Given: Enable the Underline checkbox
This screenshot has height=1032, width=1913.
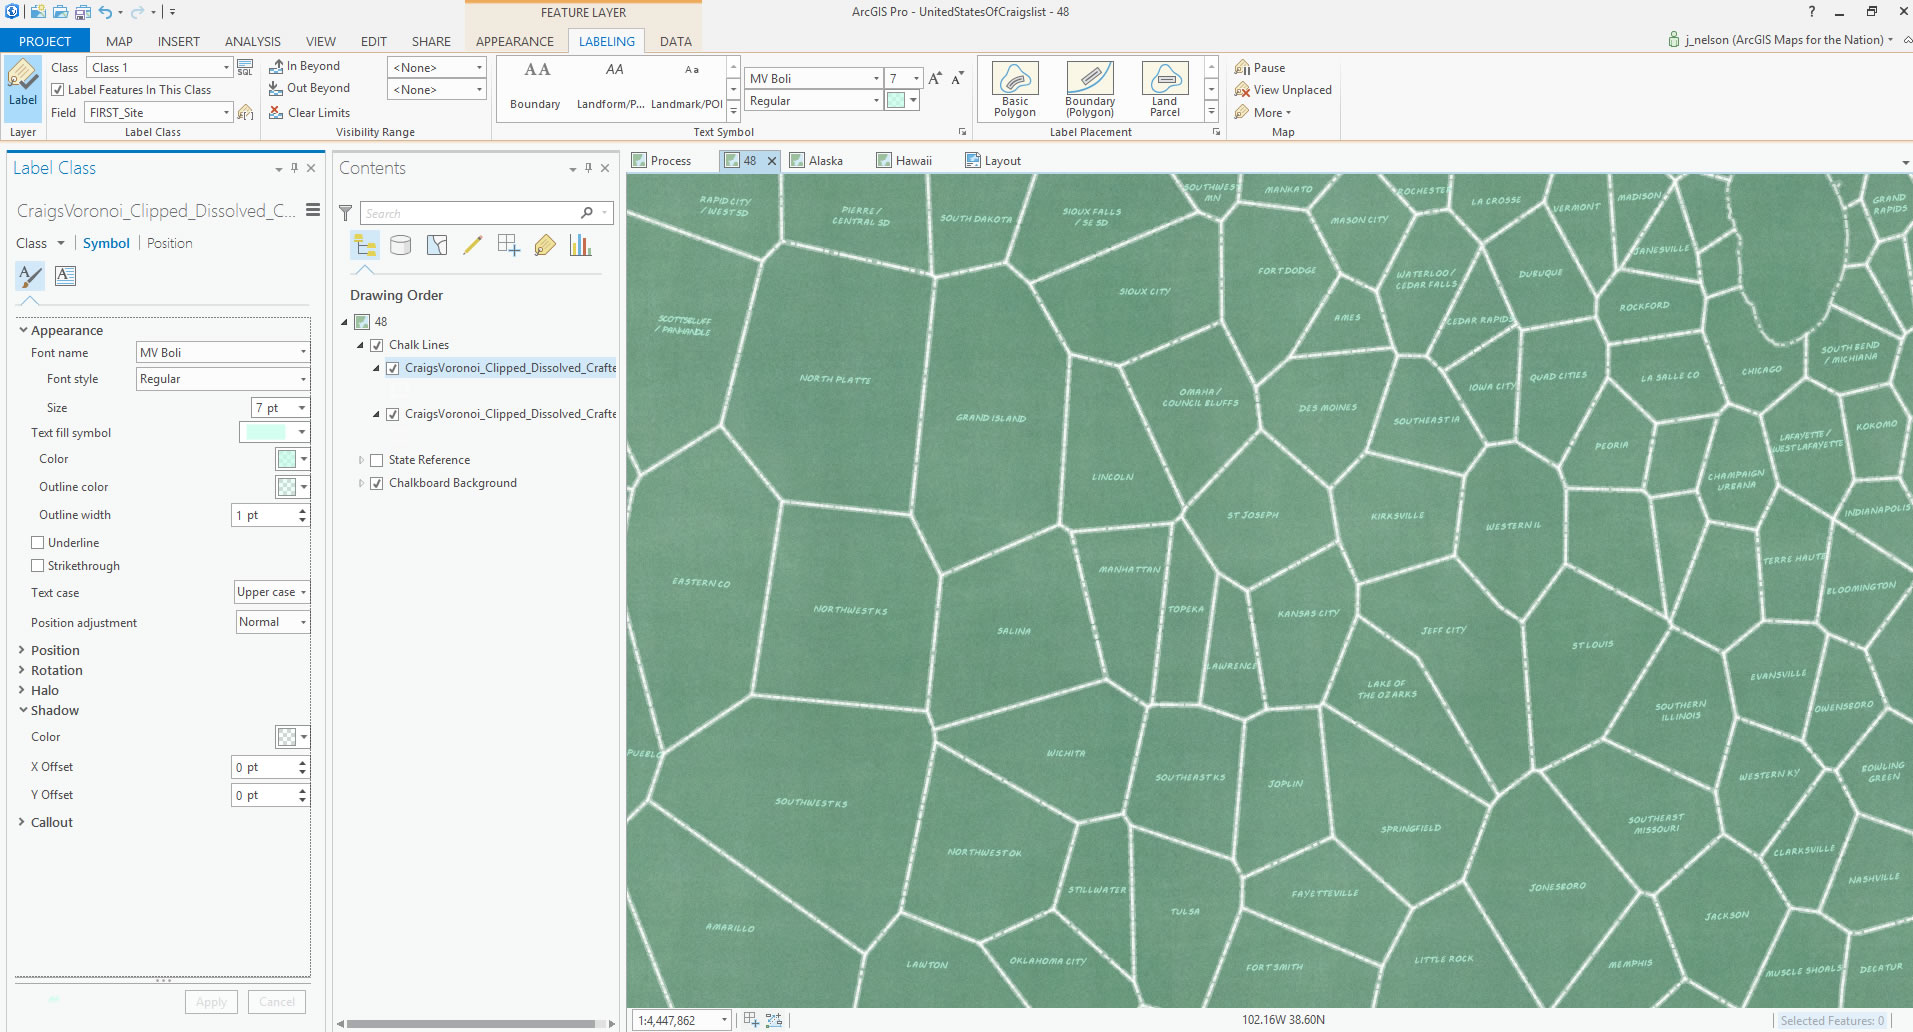Looking at the screenshot, I should coord(38,543).
